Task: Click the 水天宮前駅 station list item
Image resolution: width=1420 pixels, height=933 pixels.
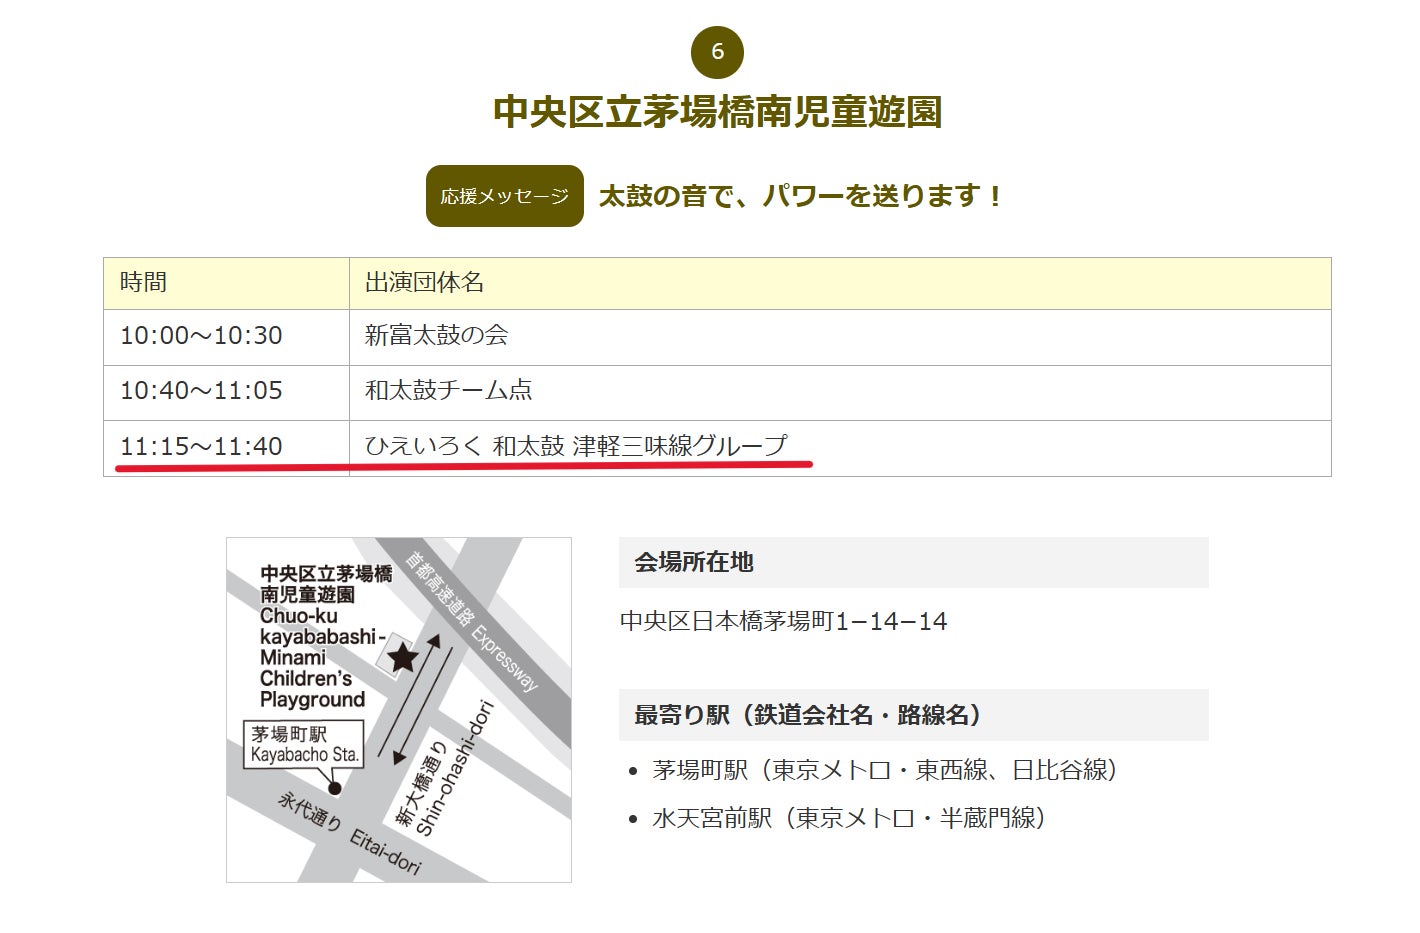Action: click(x=848, y=818)
